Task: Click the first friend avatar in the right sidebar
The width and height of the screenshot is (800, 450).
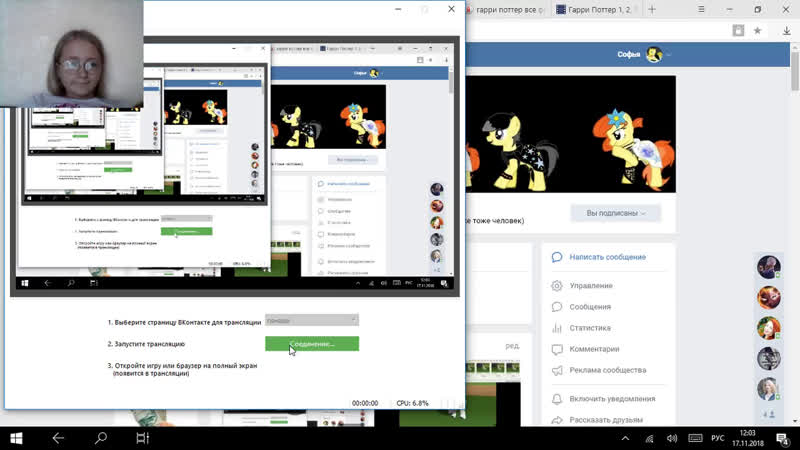Action: [x=768, y=267]
